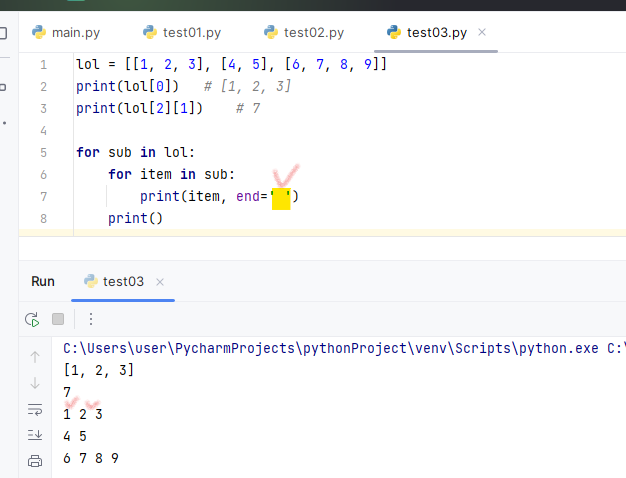Rerun test03 with the rerun icon
The image size is (626, 478).
[x=32, y=319]
